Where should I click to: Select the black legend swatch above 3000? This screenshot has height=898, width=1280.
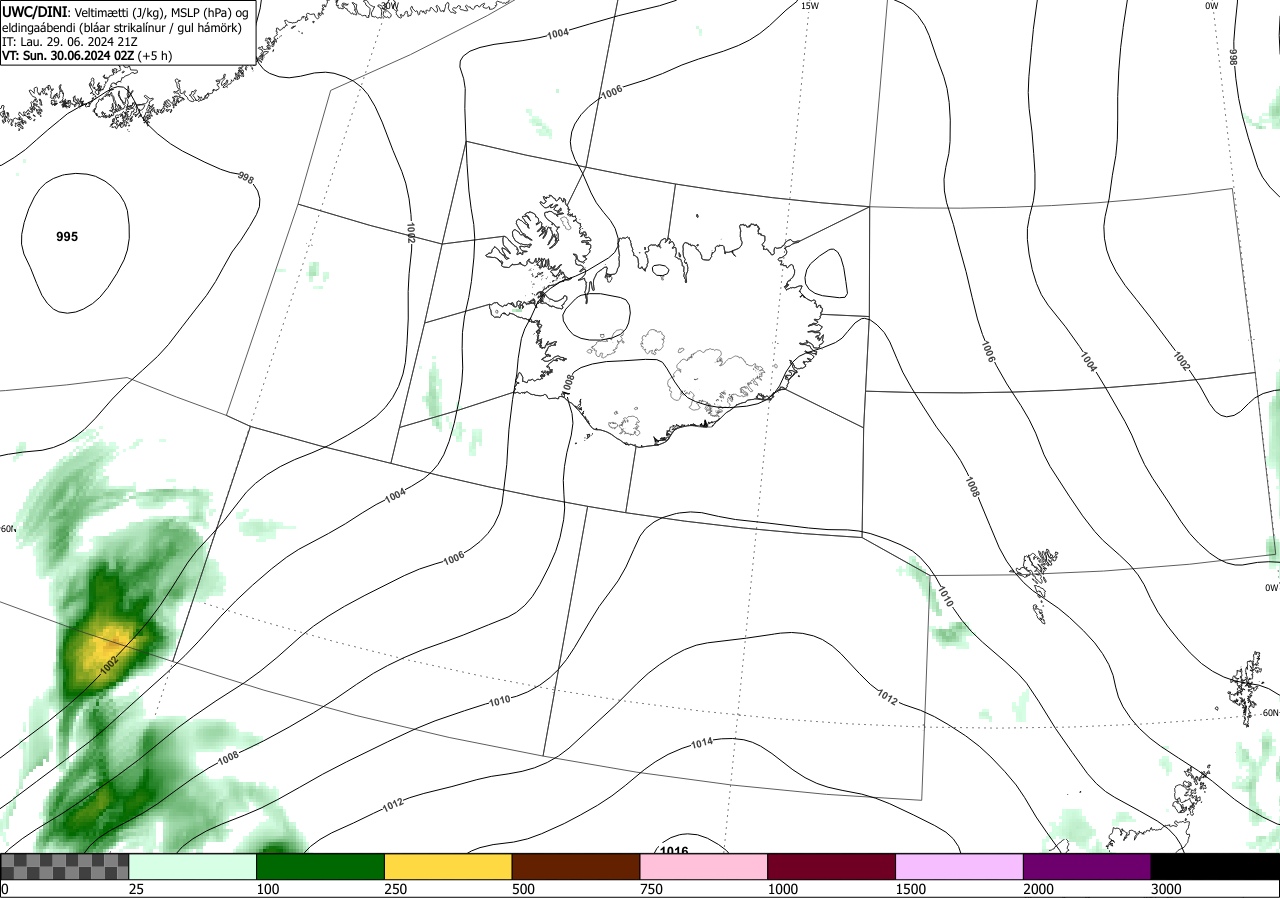click(1215, 866)
